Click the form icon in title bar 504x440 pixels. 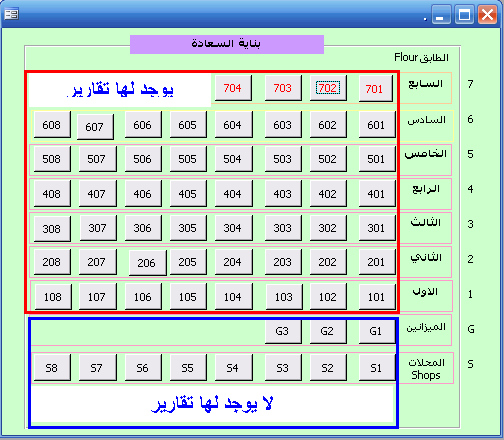coord(11,14)
